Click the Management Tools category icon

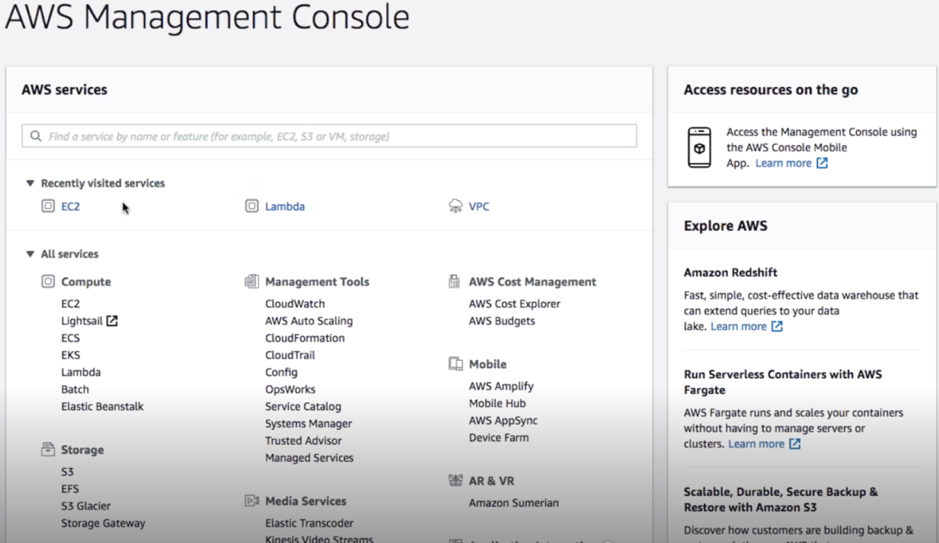[252, 281]
